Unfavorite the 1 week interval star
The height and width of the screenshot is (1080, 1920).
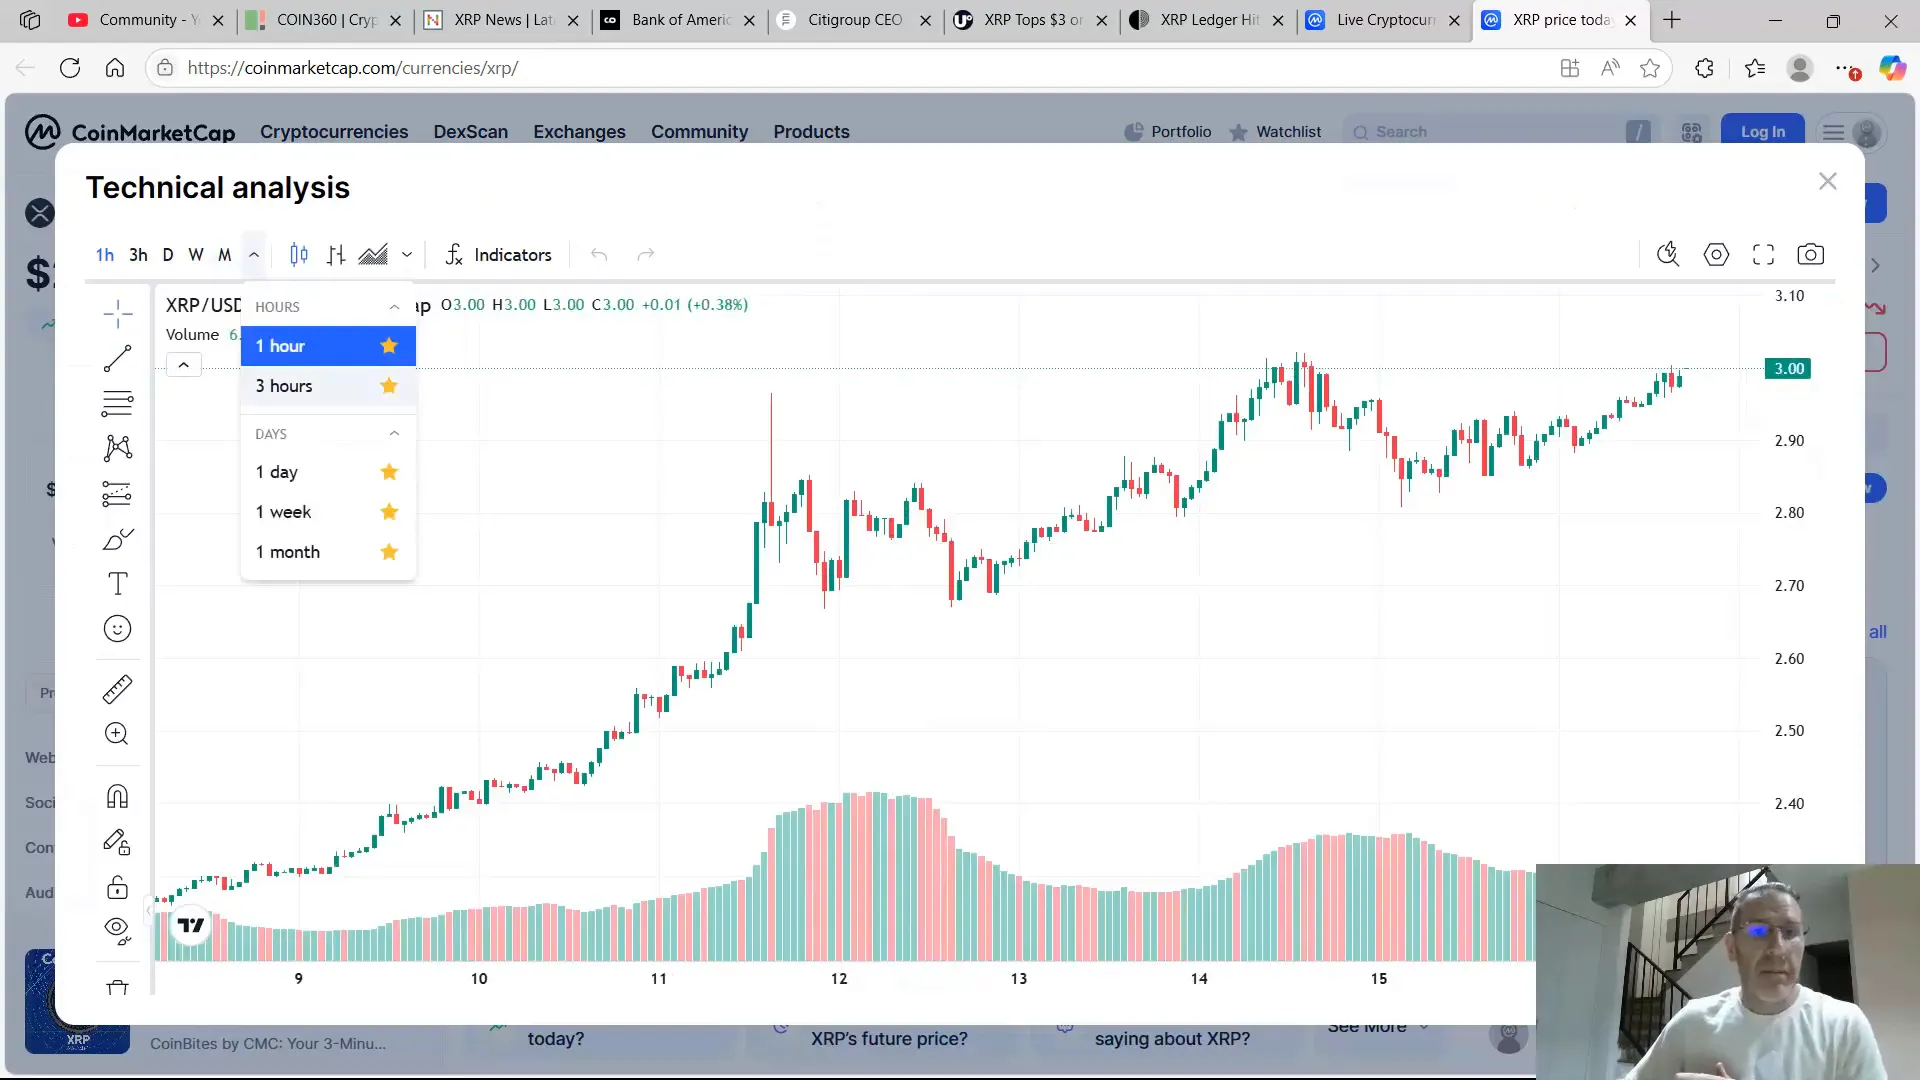[389, 512]
